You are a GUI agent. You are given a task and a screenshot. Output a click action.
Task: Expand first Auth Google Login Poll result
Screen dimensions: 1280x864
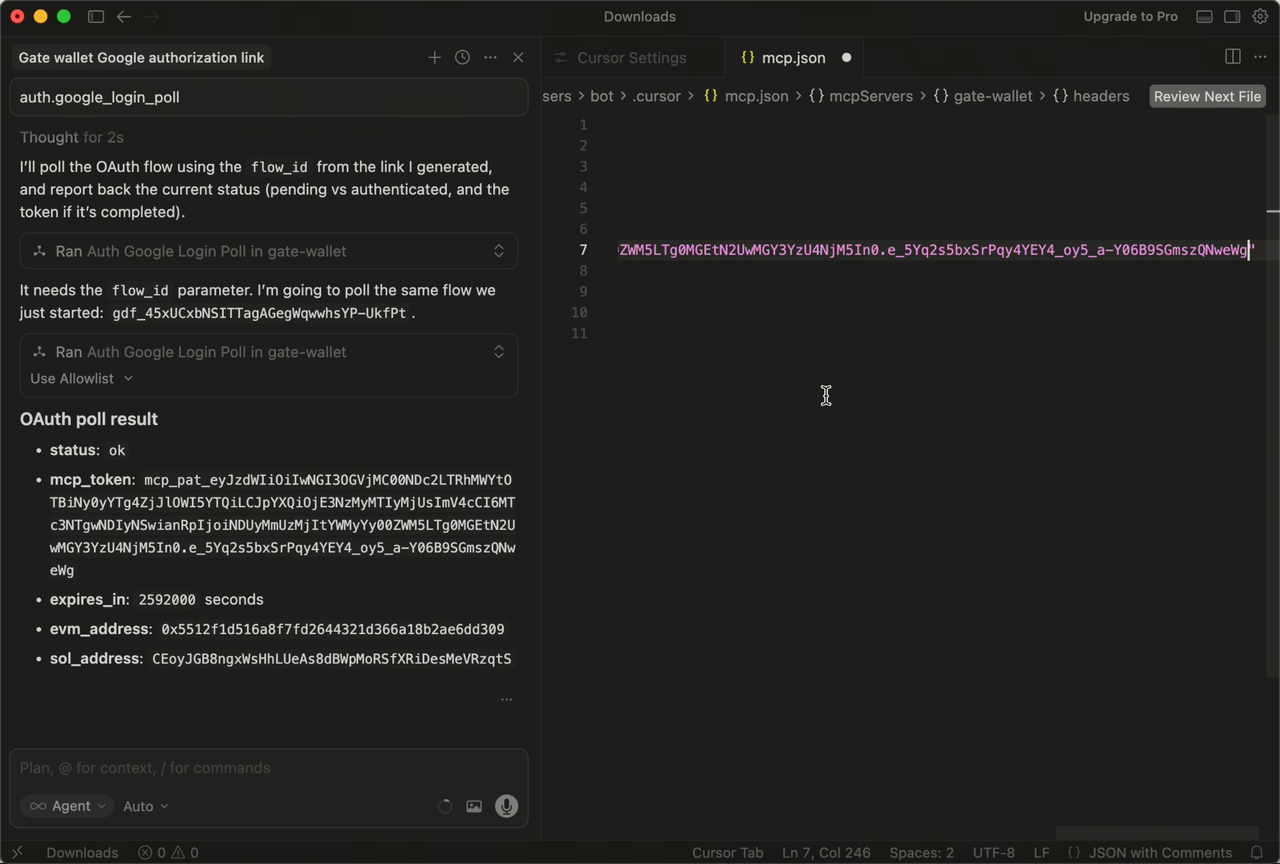click(x=499, y=251)
